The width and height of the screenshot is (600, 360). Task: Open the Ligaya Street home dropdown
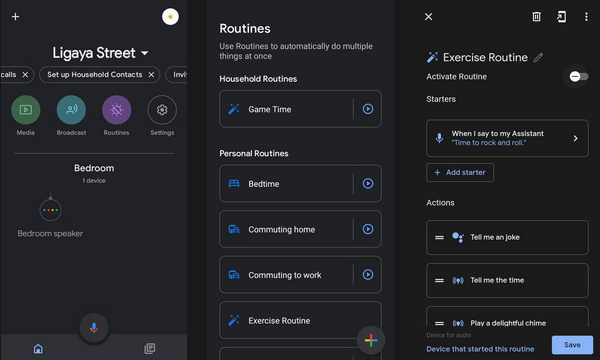[100, 53]
